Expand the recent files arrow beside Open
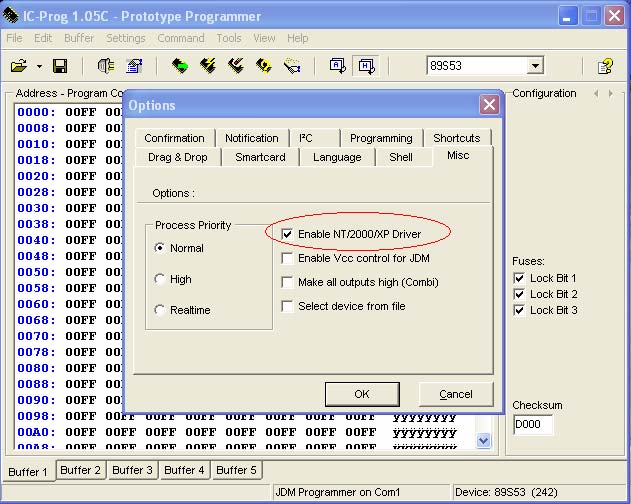Image resolution: width=631 pixels, height=504 pixels. point(39,66)
